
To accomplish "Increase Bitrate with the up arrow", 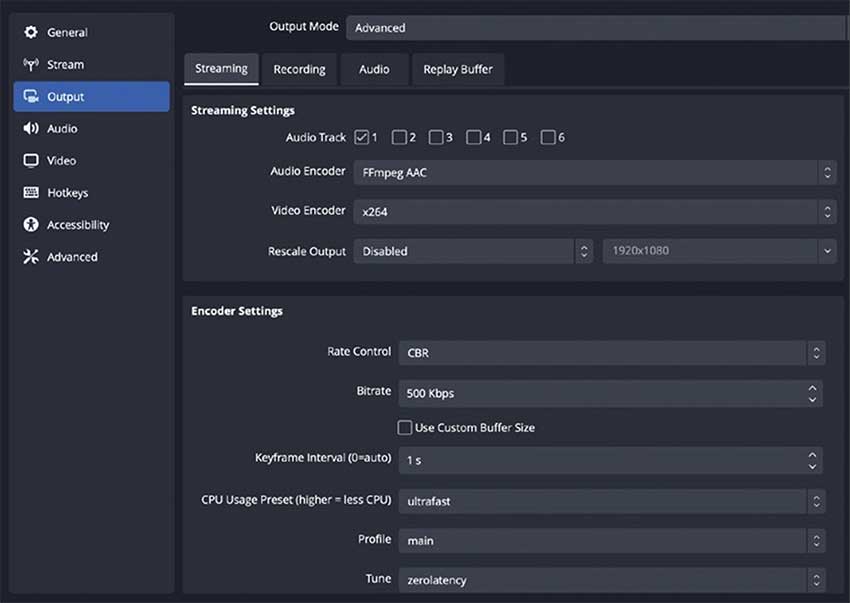I will (x=813, y=388).
